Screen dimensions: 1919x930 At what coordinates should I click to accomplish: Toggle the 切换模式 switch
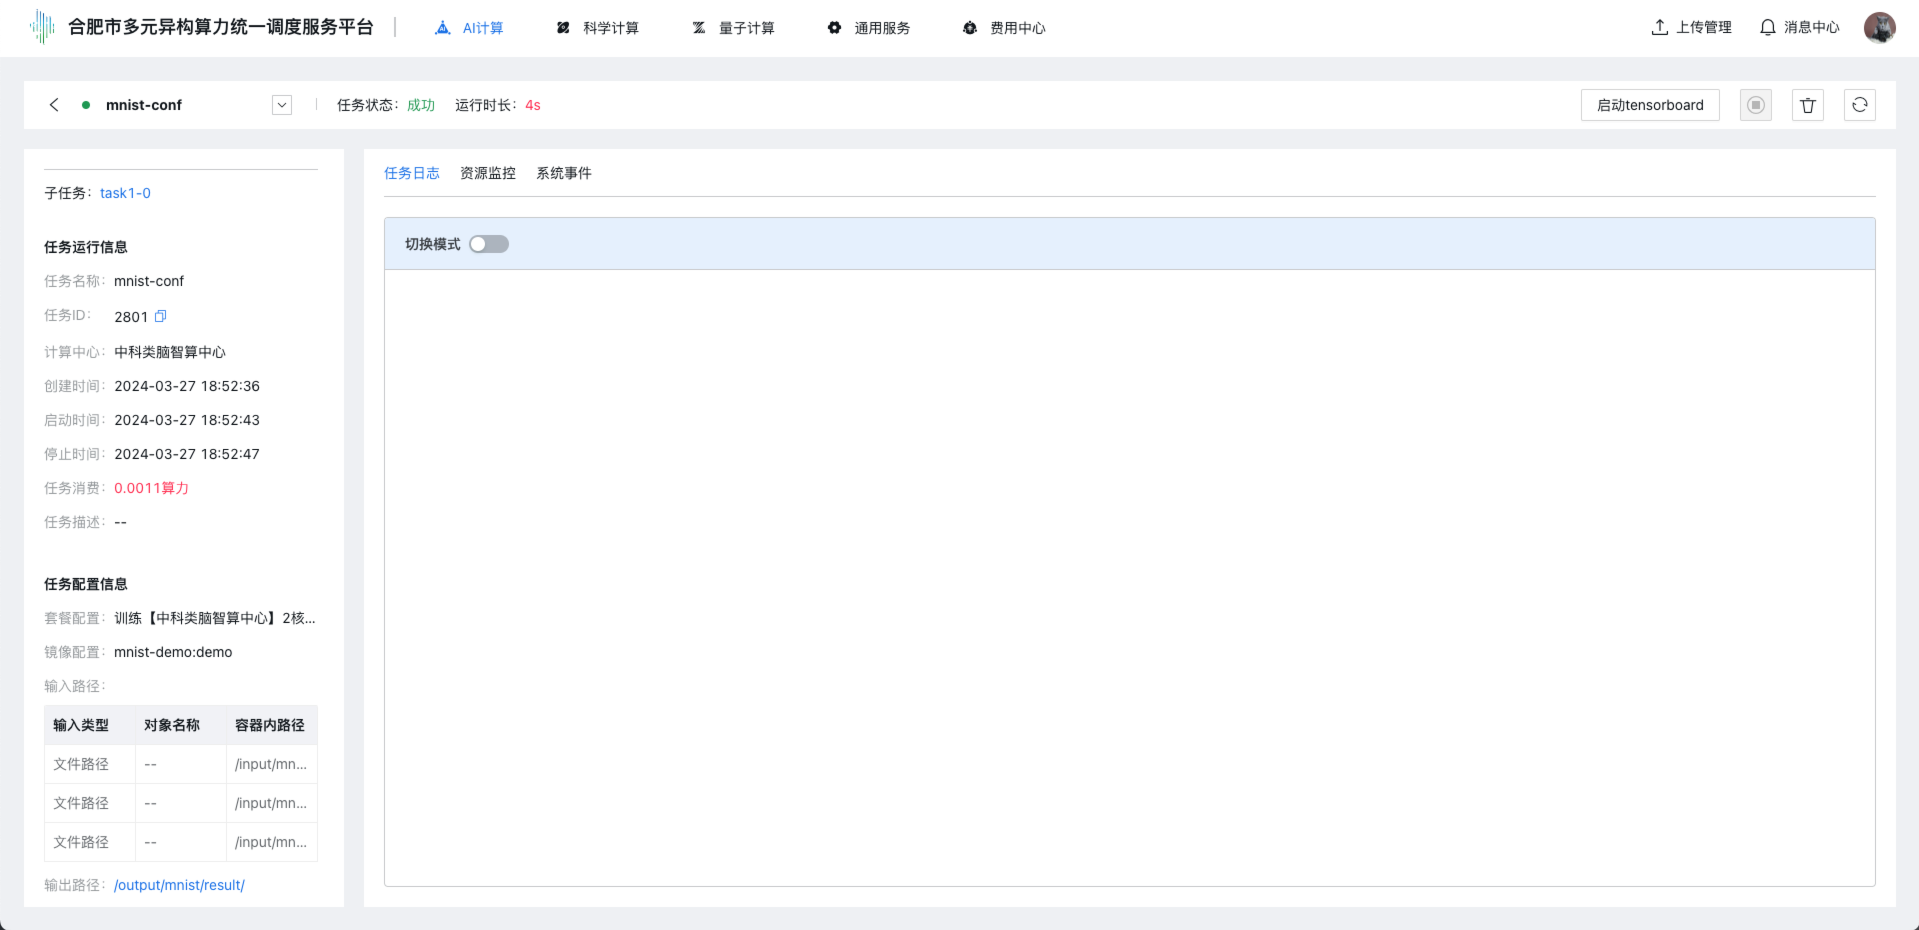tap(489, 244)
